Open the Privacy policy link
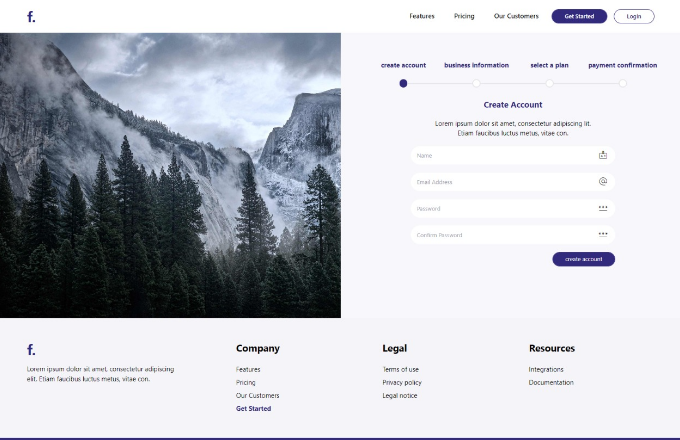Image resolution: width=680 pixels, height=440 pixels. pos(402,382)
